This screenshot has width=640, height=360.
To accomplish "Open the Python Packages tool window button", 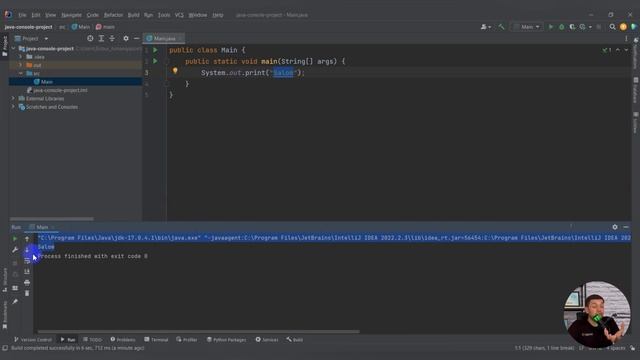I will pos(226,340).
